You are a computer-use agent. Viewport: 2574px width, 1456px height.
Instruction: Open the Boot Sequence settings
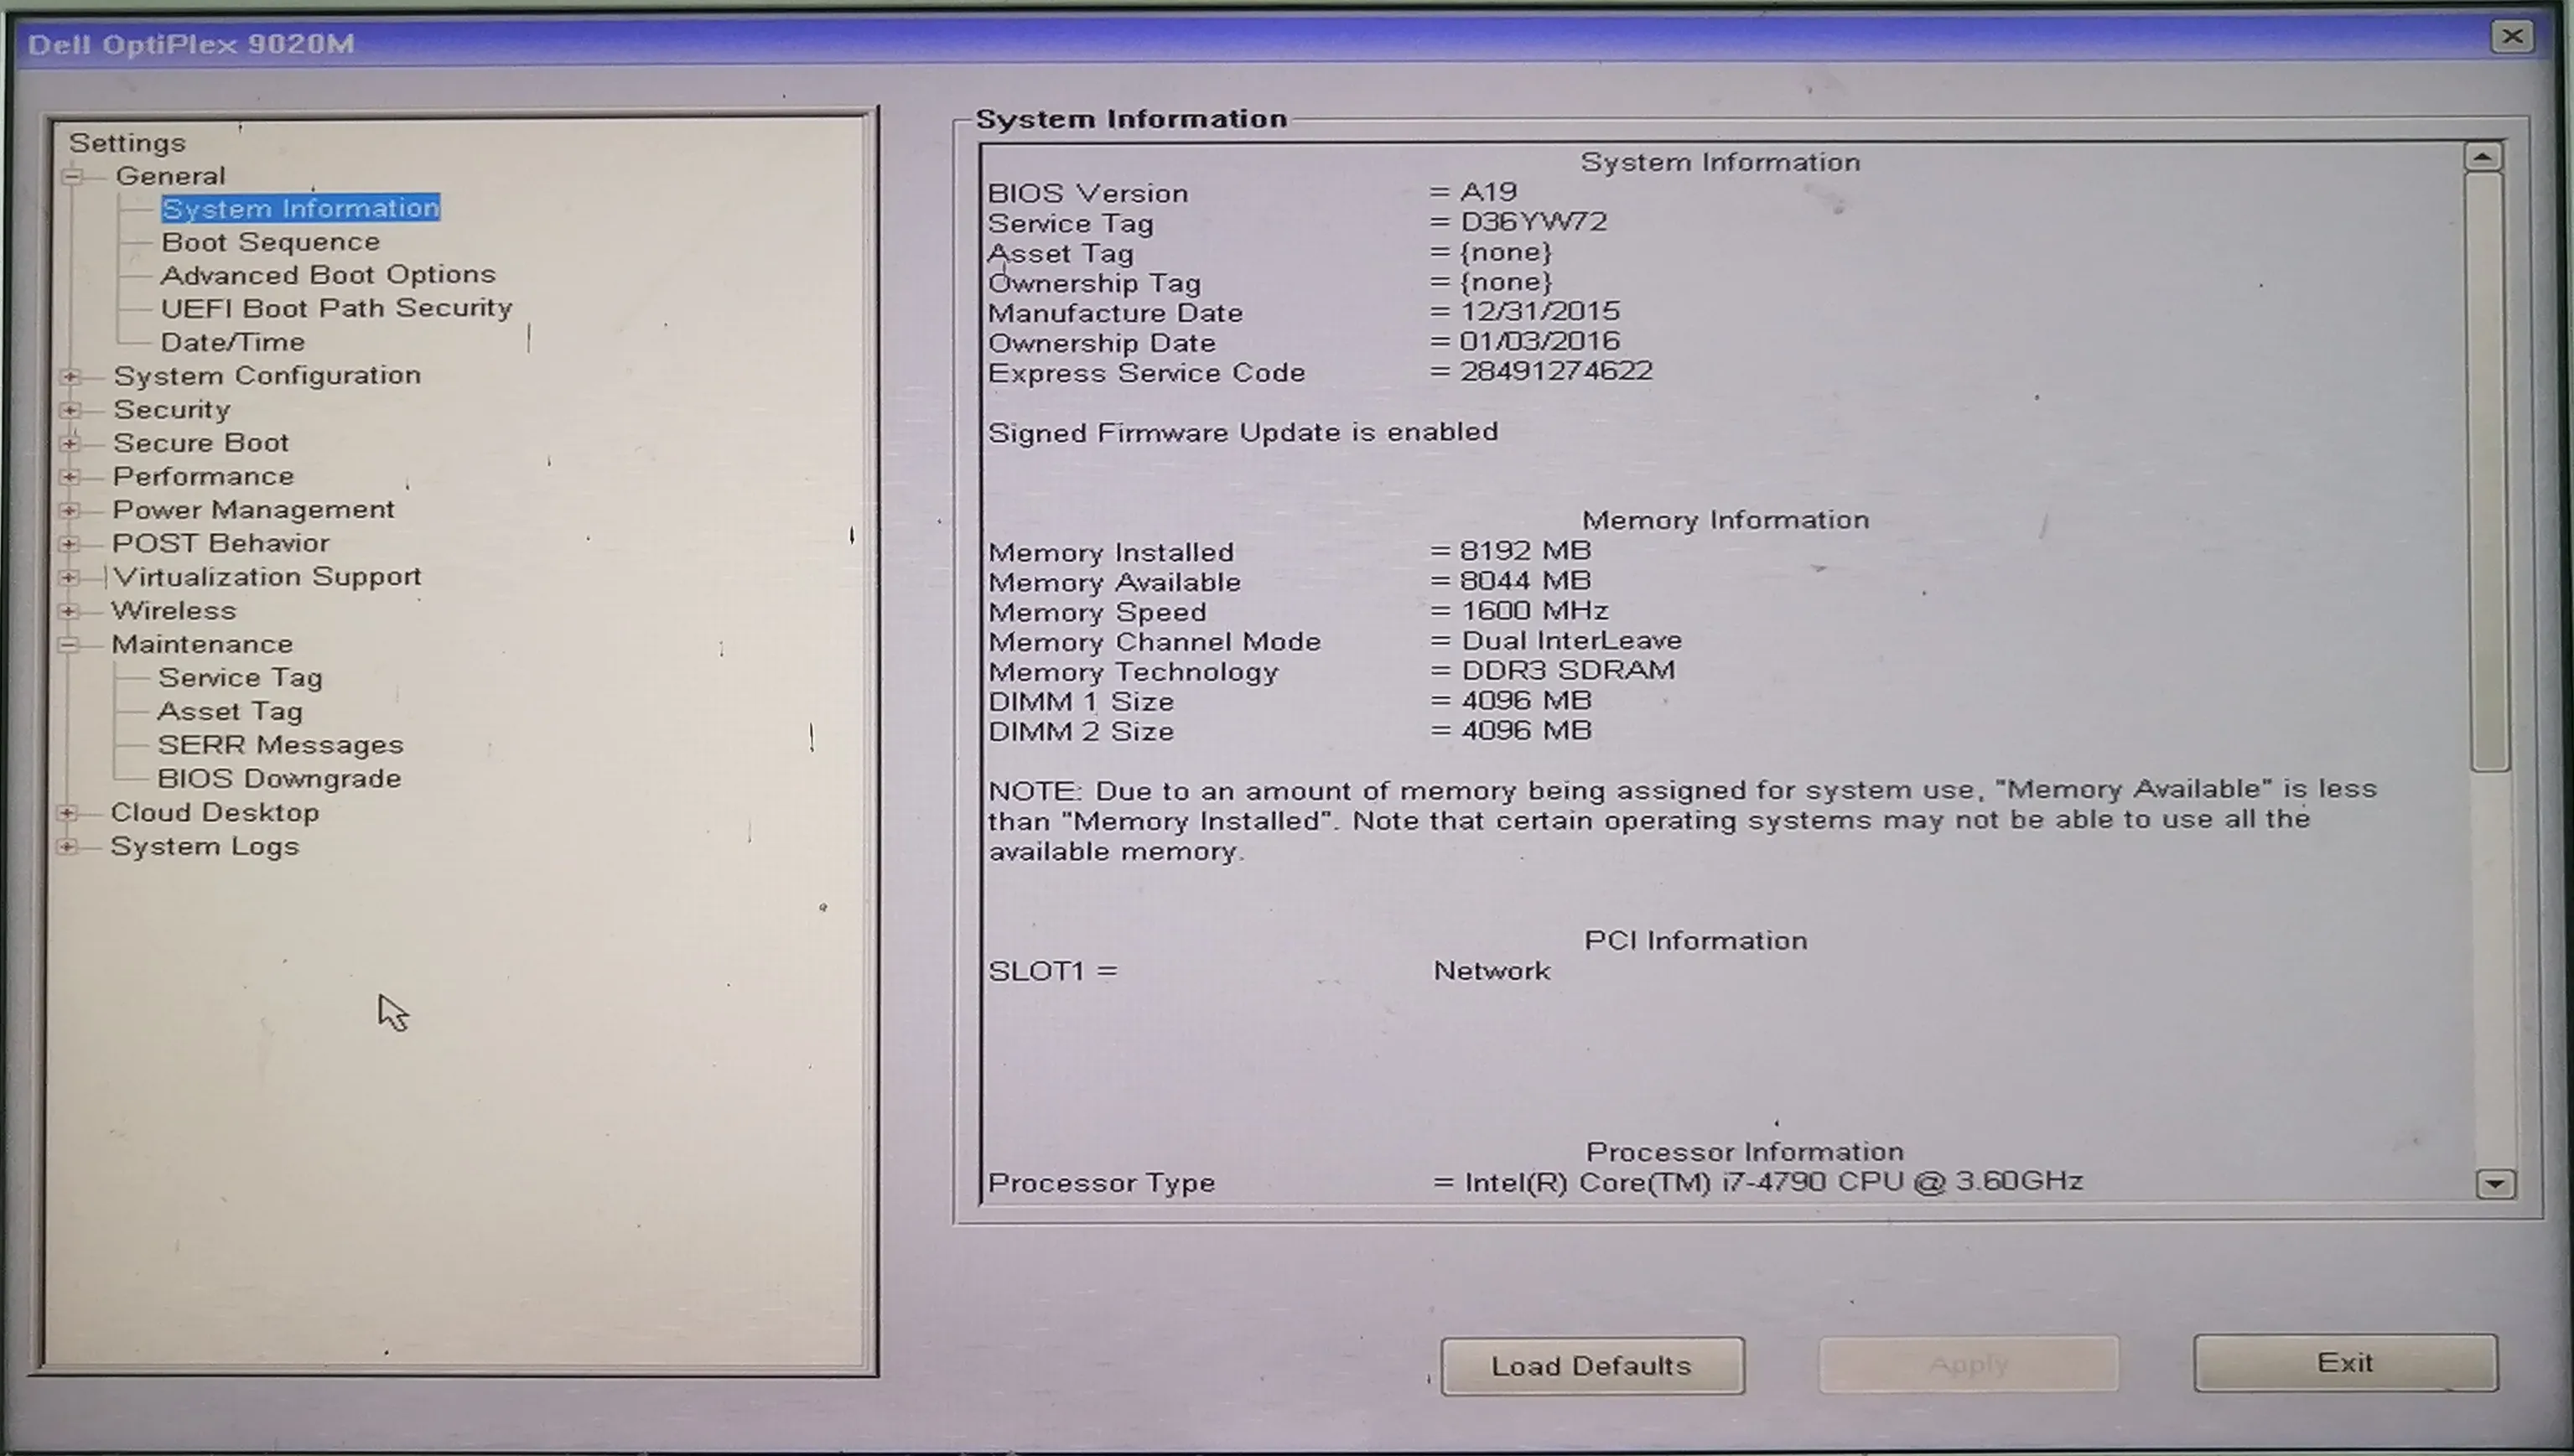271,242
